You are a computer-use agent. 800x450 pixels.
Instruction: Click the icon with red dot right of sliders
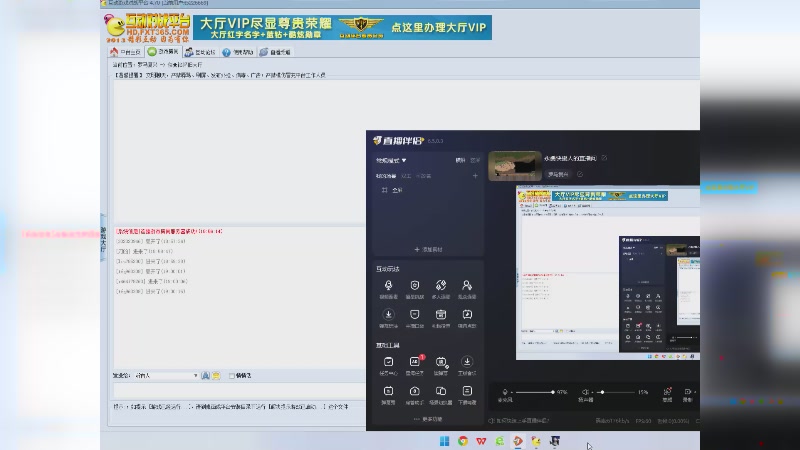667,391
